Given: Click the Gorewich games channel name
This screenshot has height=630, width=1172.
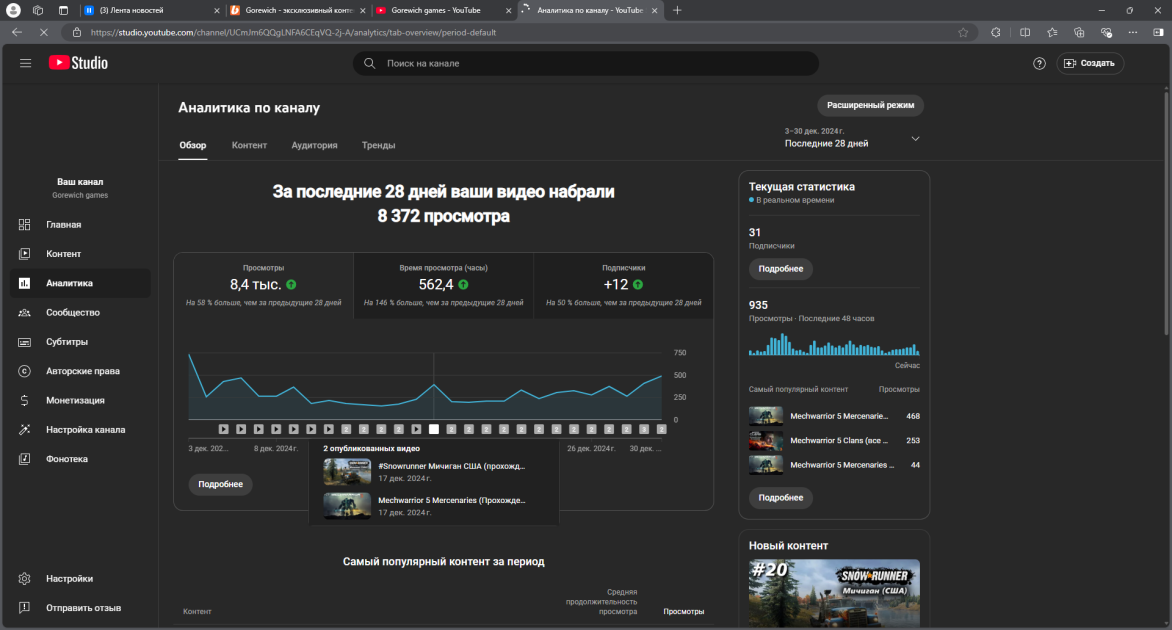Looking at the screenshot, I should [x=80, y=195].
